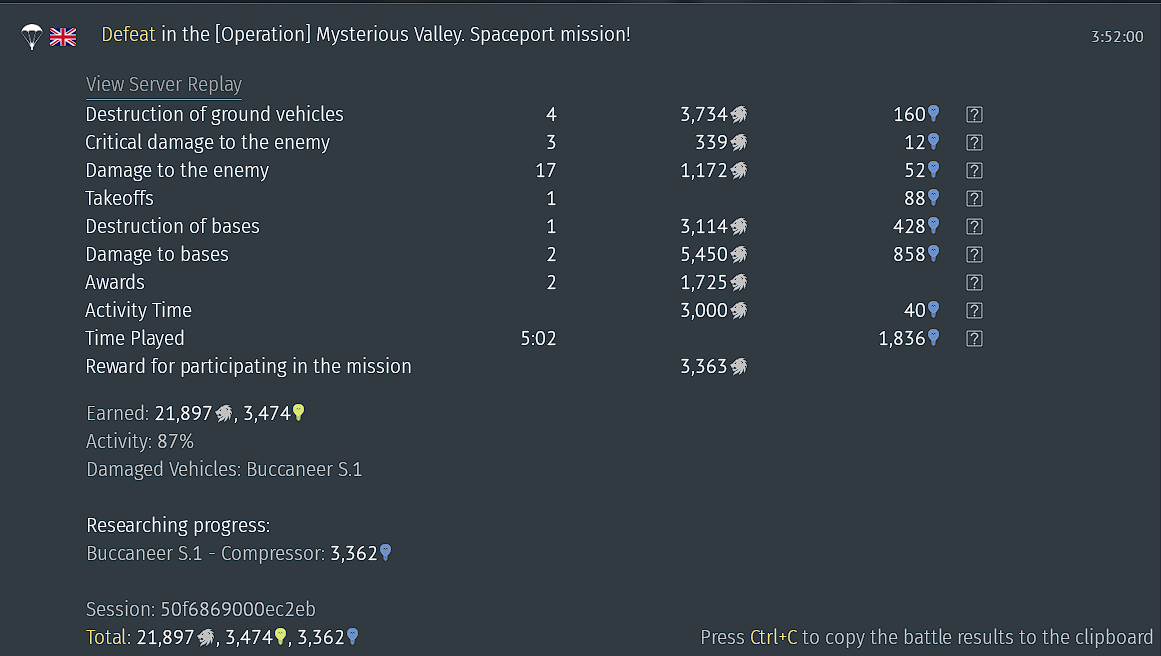Screen dimensions: 1161x656
Task: Select the Defeat mission header text
Action: [366, 35]
